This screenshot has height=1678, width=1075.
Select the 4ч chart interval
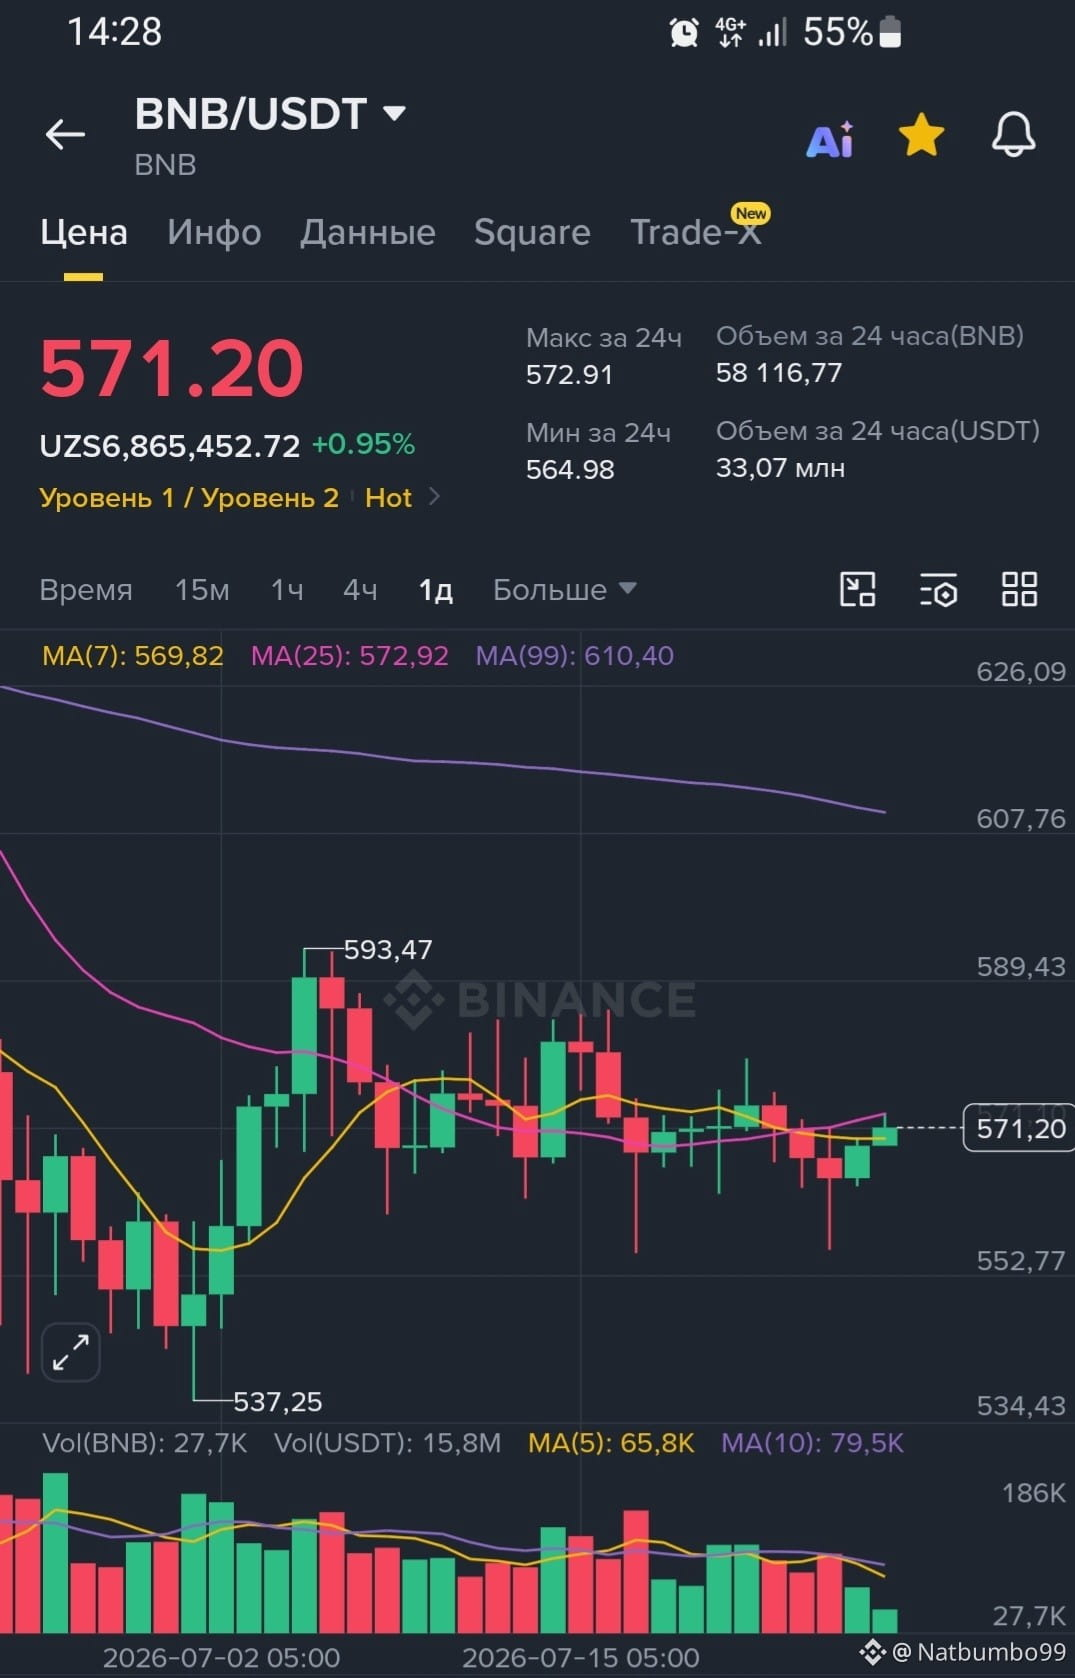[360, 590]
